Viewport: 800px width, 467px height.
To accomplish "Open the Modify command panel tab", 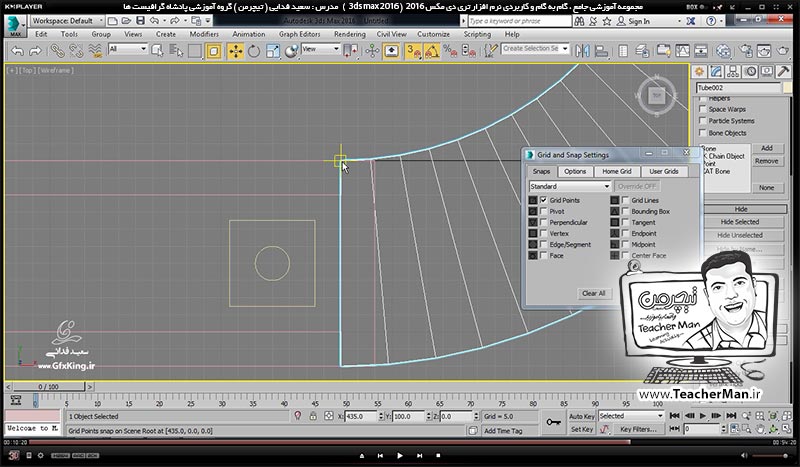I will (x=716, y=71).
